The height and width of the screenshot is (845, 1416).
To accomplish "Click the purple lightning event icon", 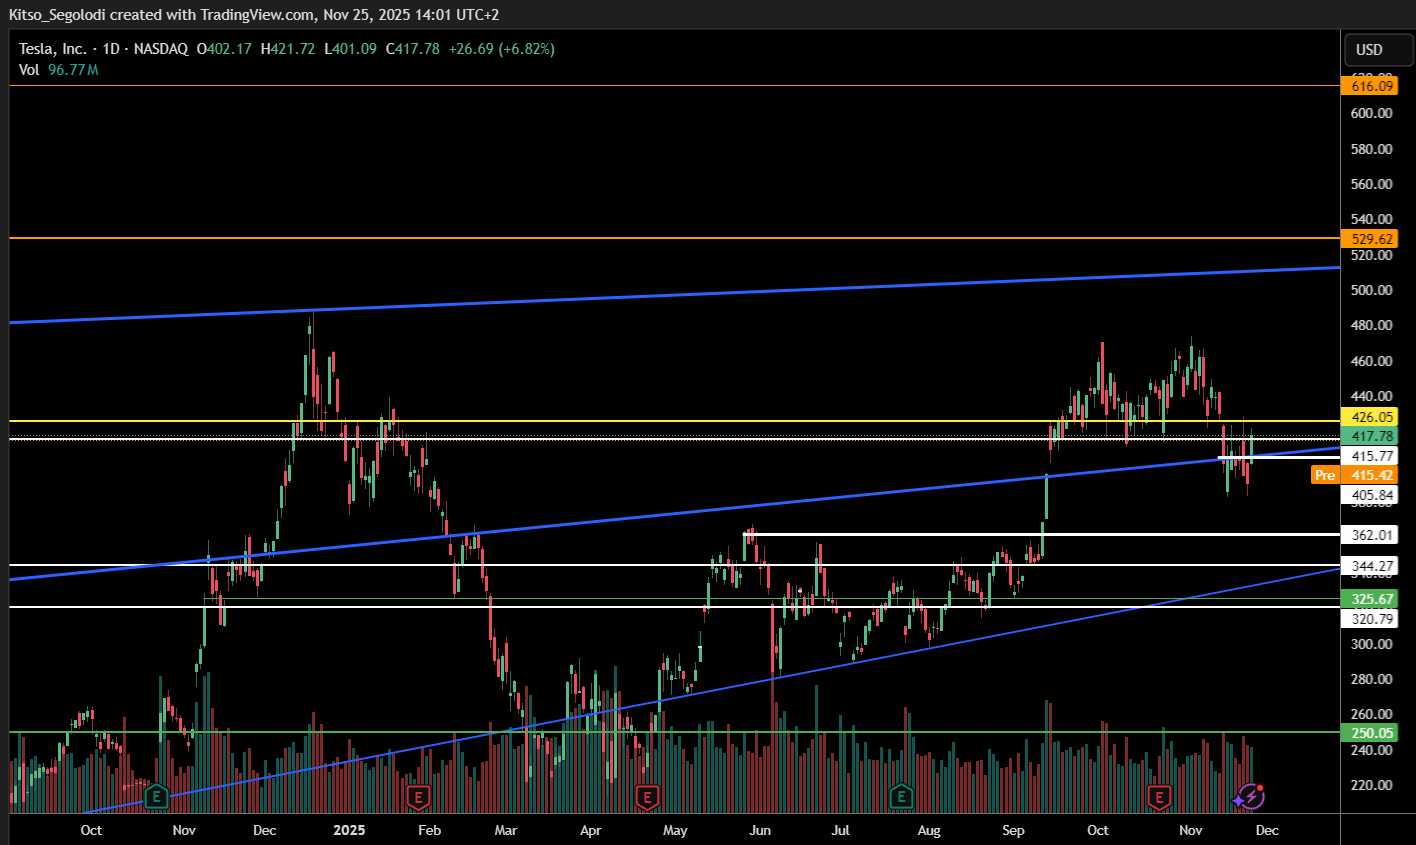I will coord(1250,797).
